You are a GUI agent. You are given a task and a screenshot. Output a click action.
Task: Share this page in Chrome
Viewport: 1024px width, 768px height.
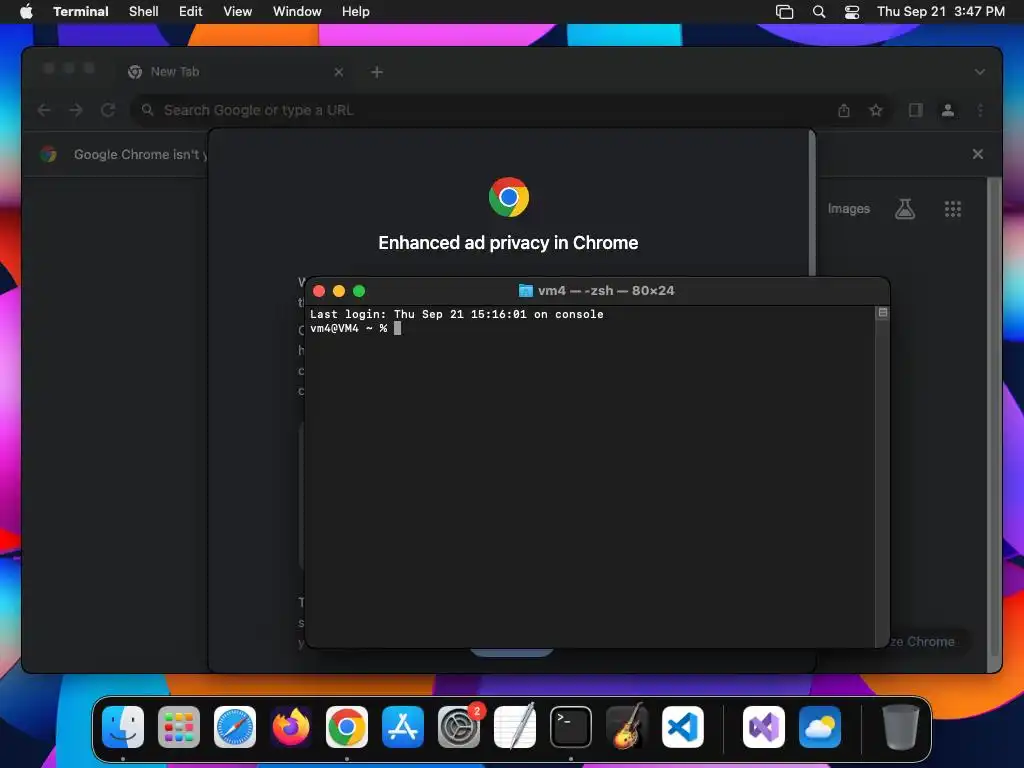[x=844, y=110]
